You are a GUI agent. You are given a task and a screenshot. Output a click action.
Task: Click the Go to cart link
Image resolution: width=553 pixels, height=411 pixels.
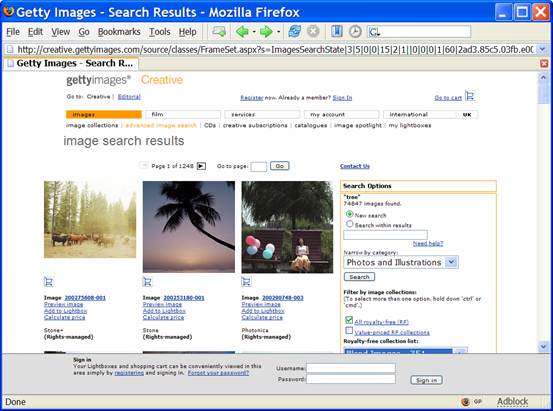pyautogui.click(x=448, y=98)
